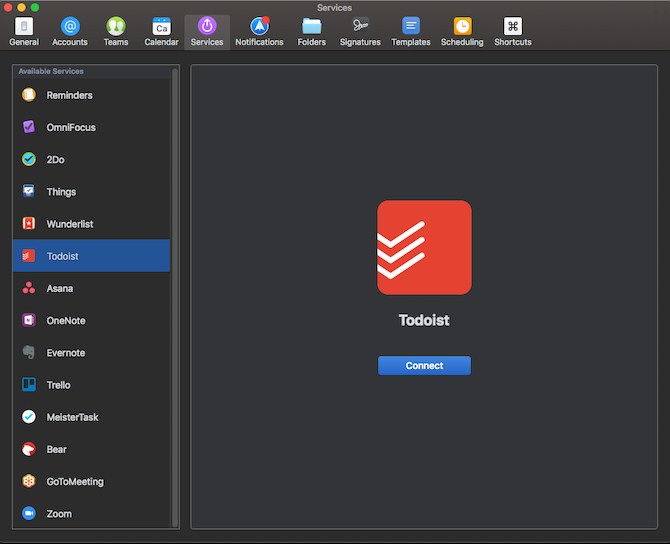Select the GoToMeeting label
670x544 pixels.
click(75, 482)
